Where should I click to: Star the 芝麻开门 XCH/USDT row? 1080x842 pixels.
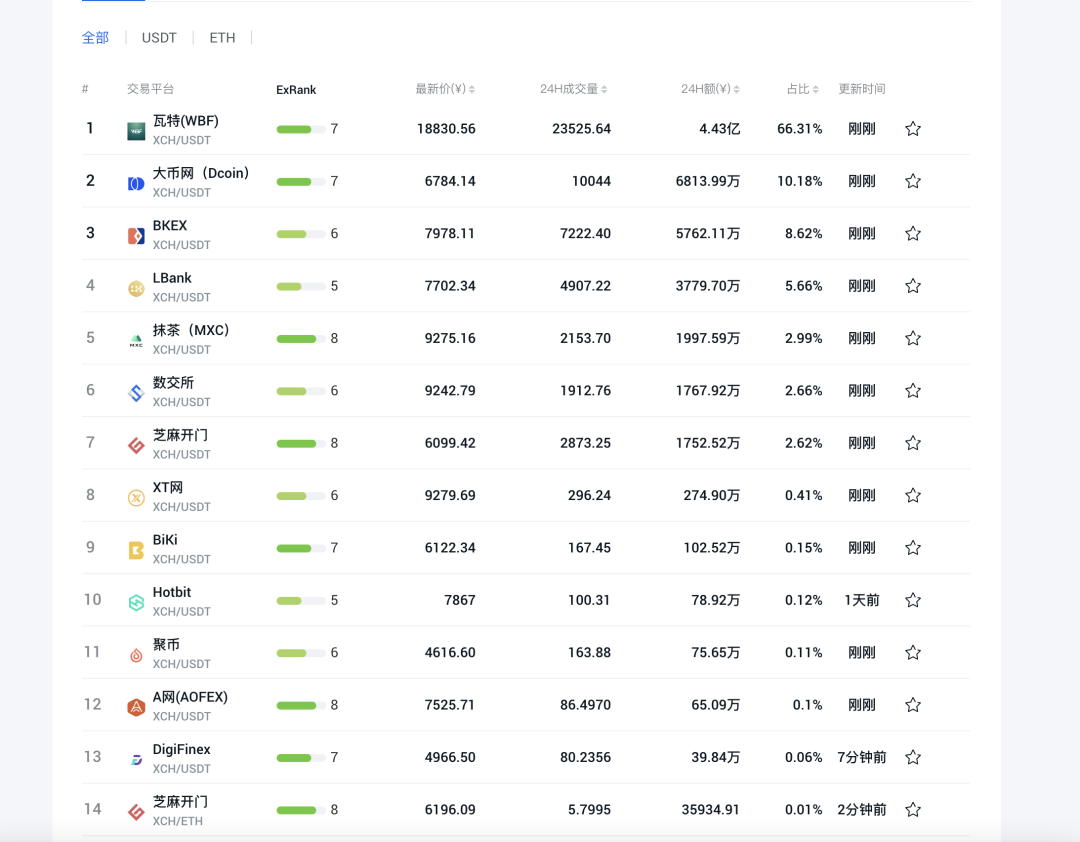click(x=913, y=443)
